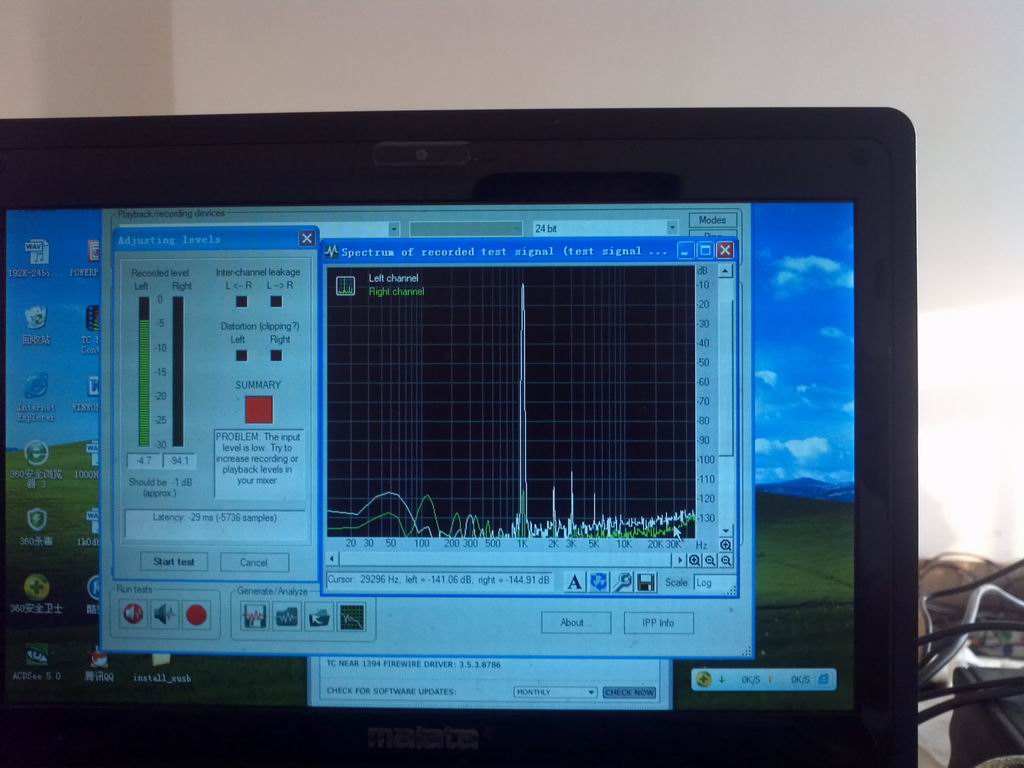Click the L->R leakage indicator square
The width and height of the screenshot is (1024, 768).
(x=276, y=302)
